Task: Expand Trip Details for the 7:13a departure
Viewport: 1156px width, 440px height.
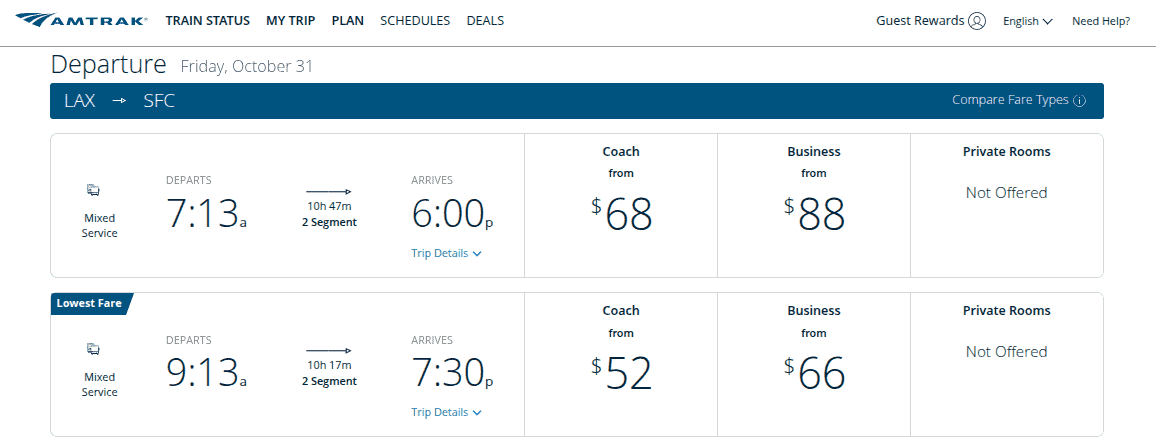Action: (x=446, y=253)
